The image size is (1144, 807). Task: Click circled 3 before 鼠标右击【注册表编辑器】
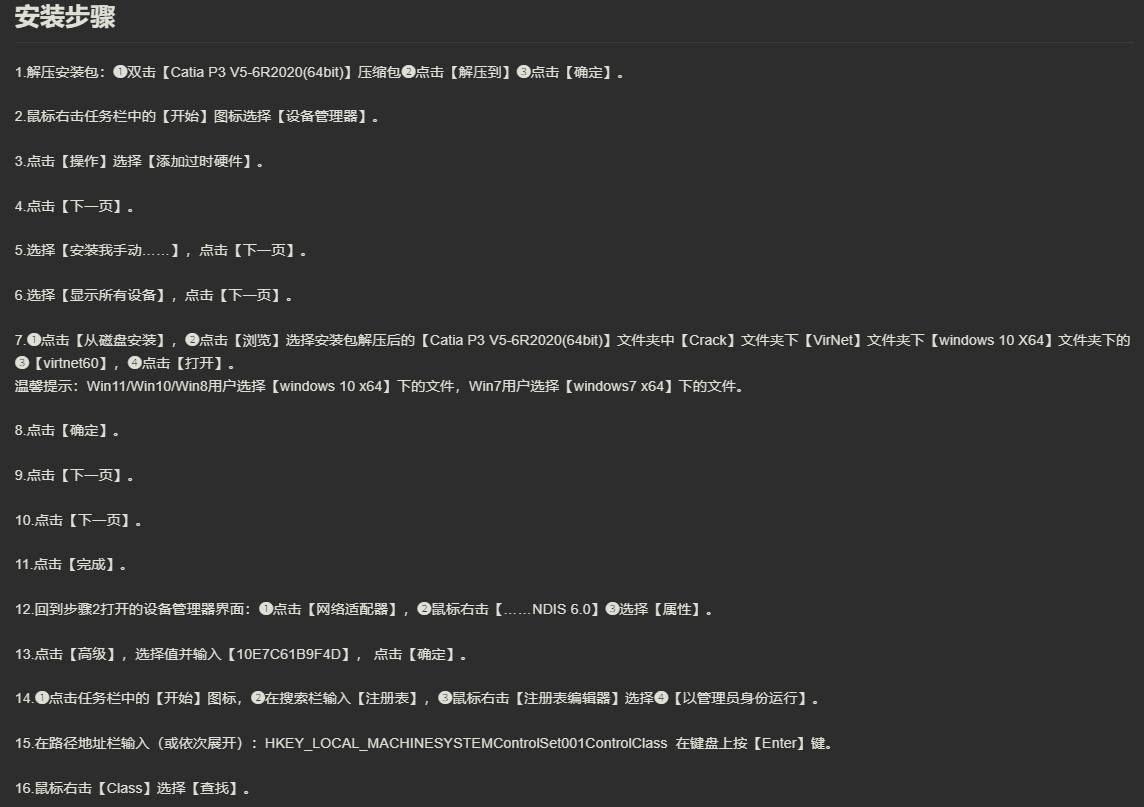point(444,698)
